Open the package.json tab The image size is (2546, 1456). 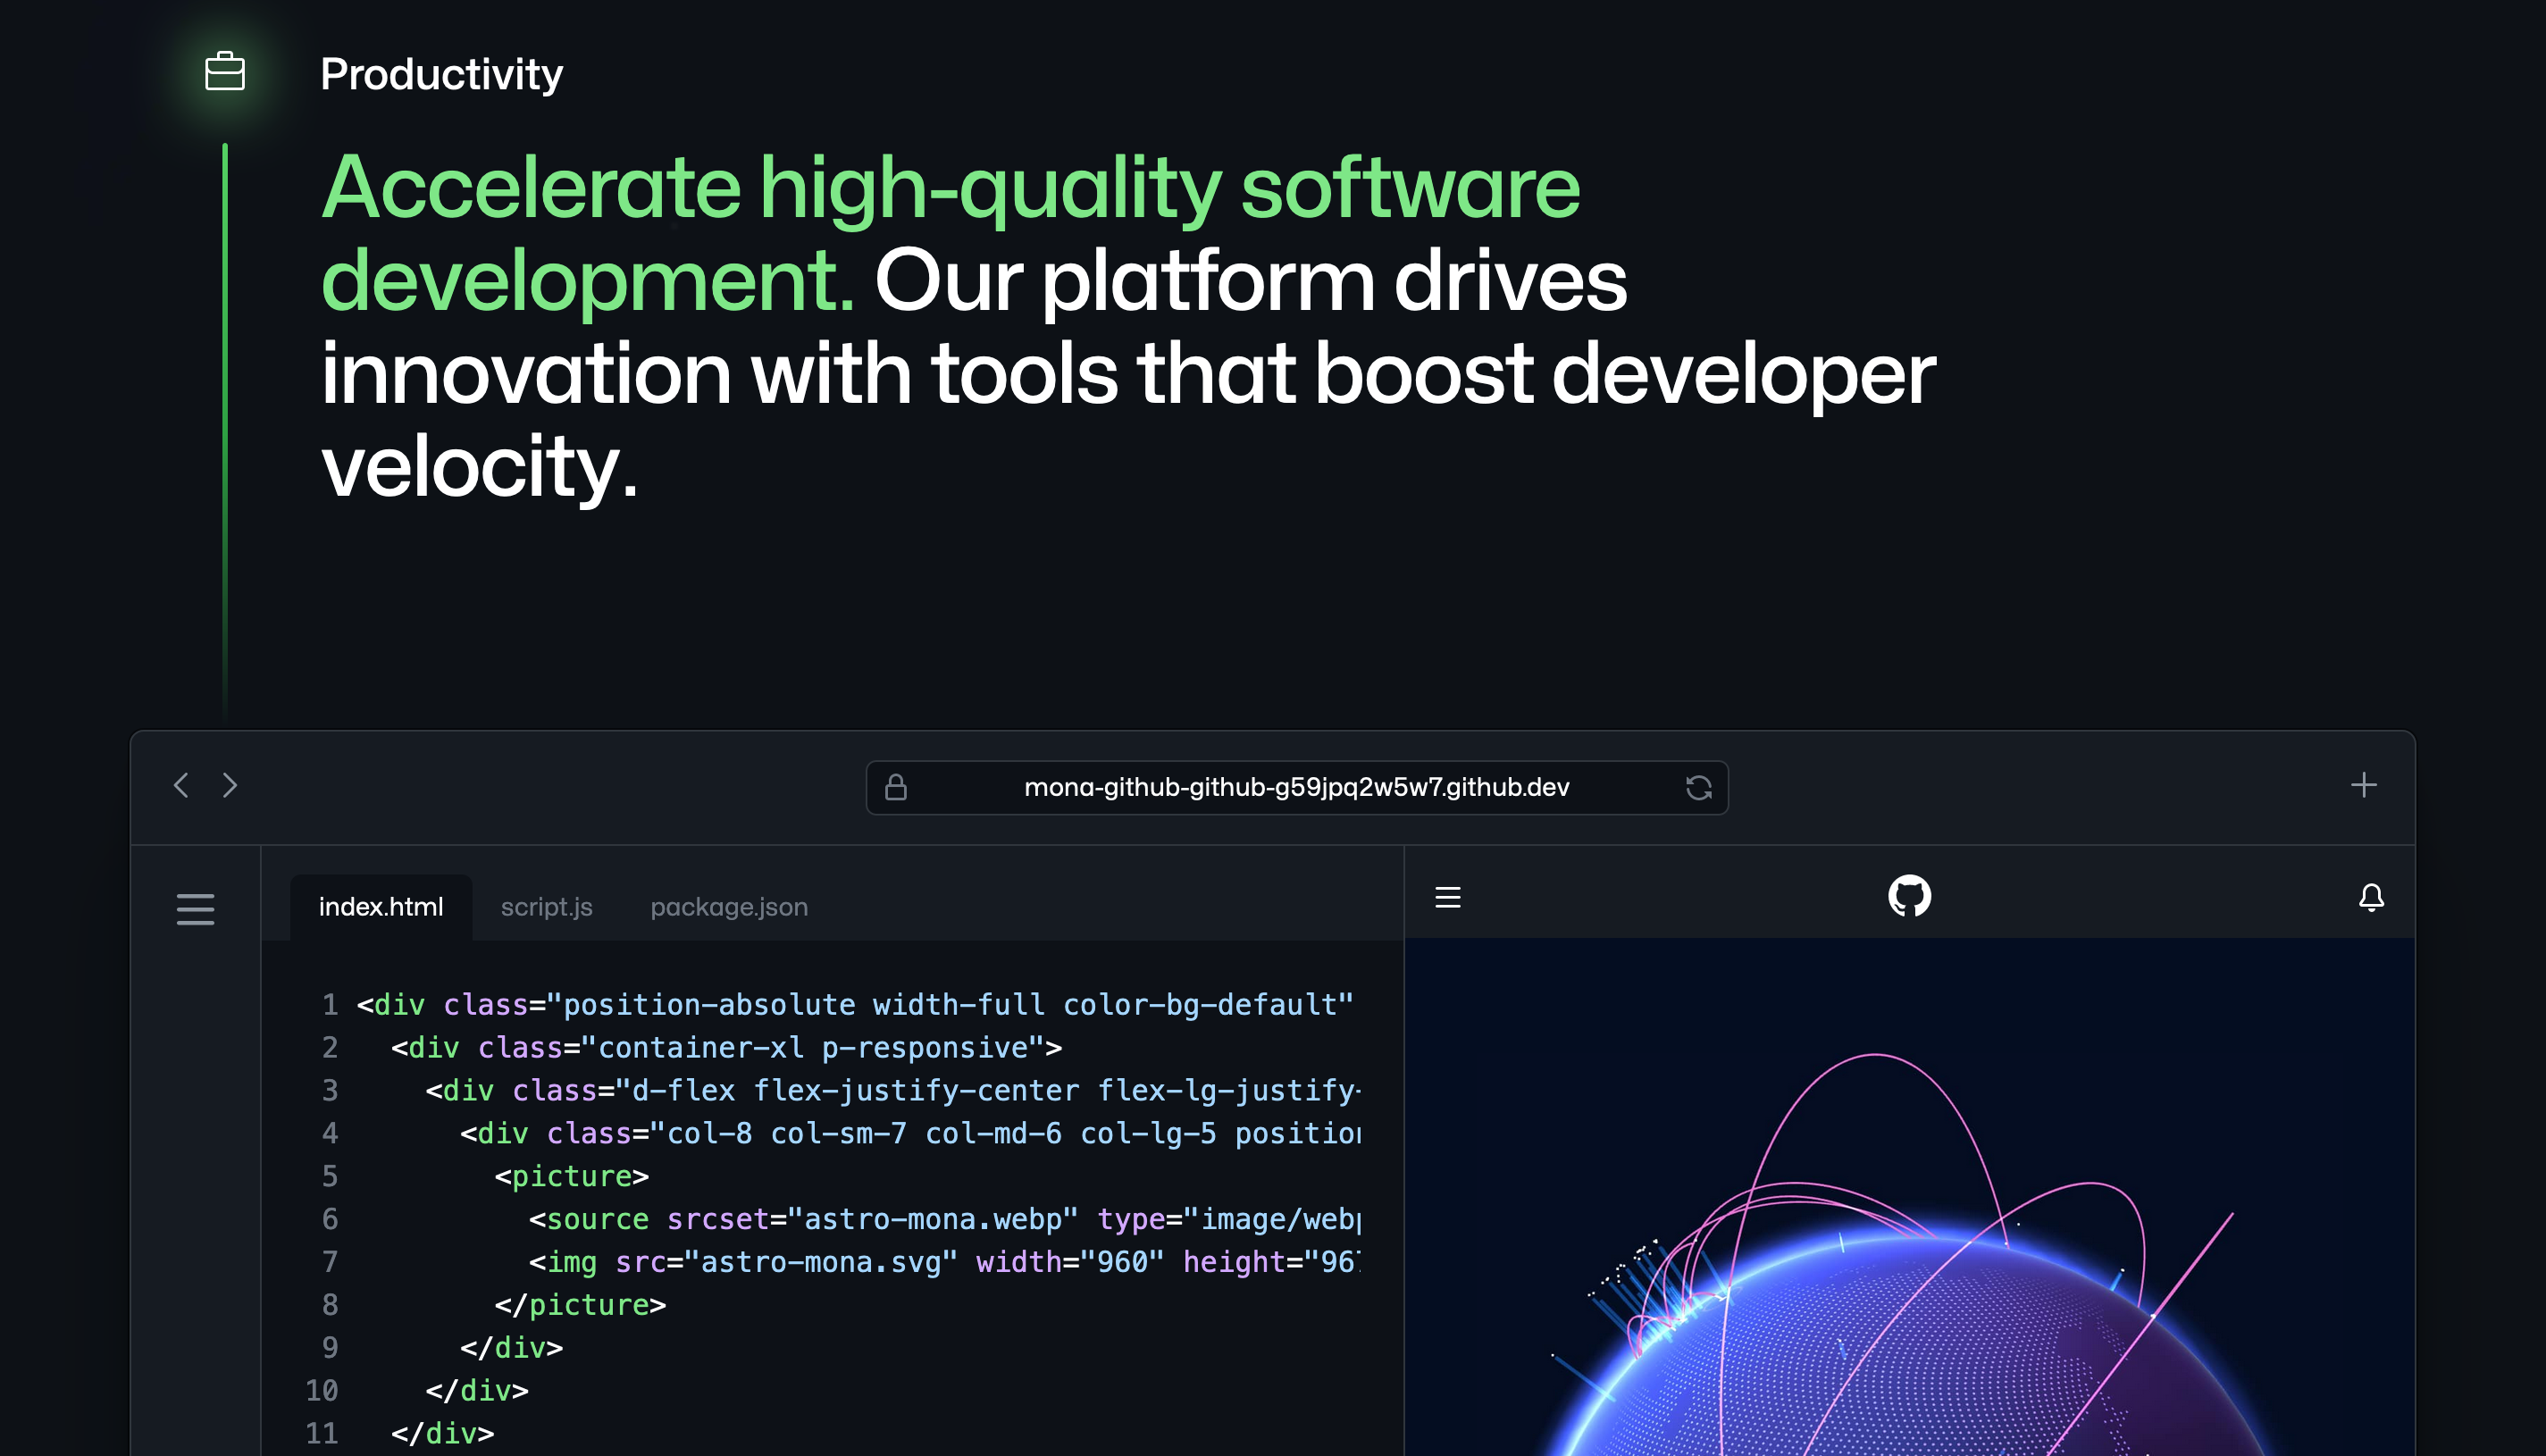tap(729, 907)
